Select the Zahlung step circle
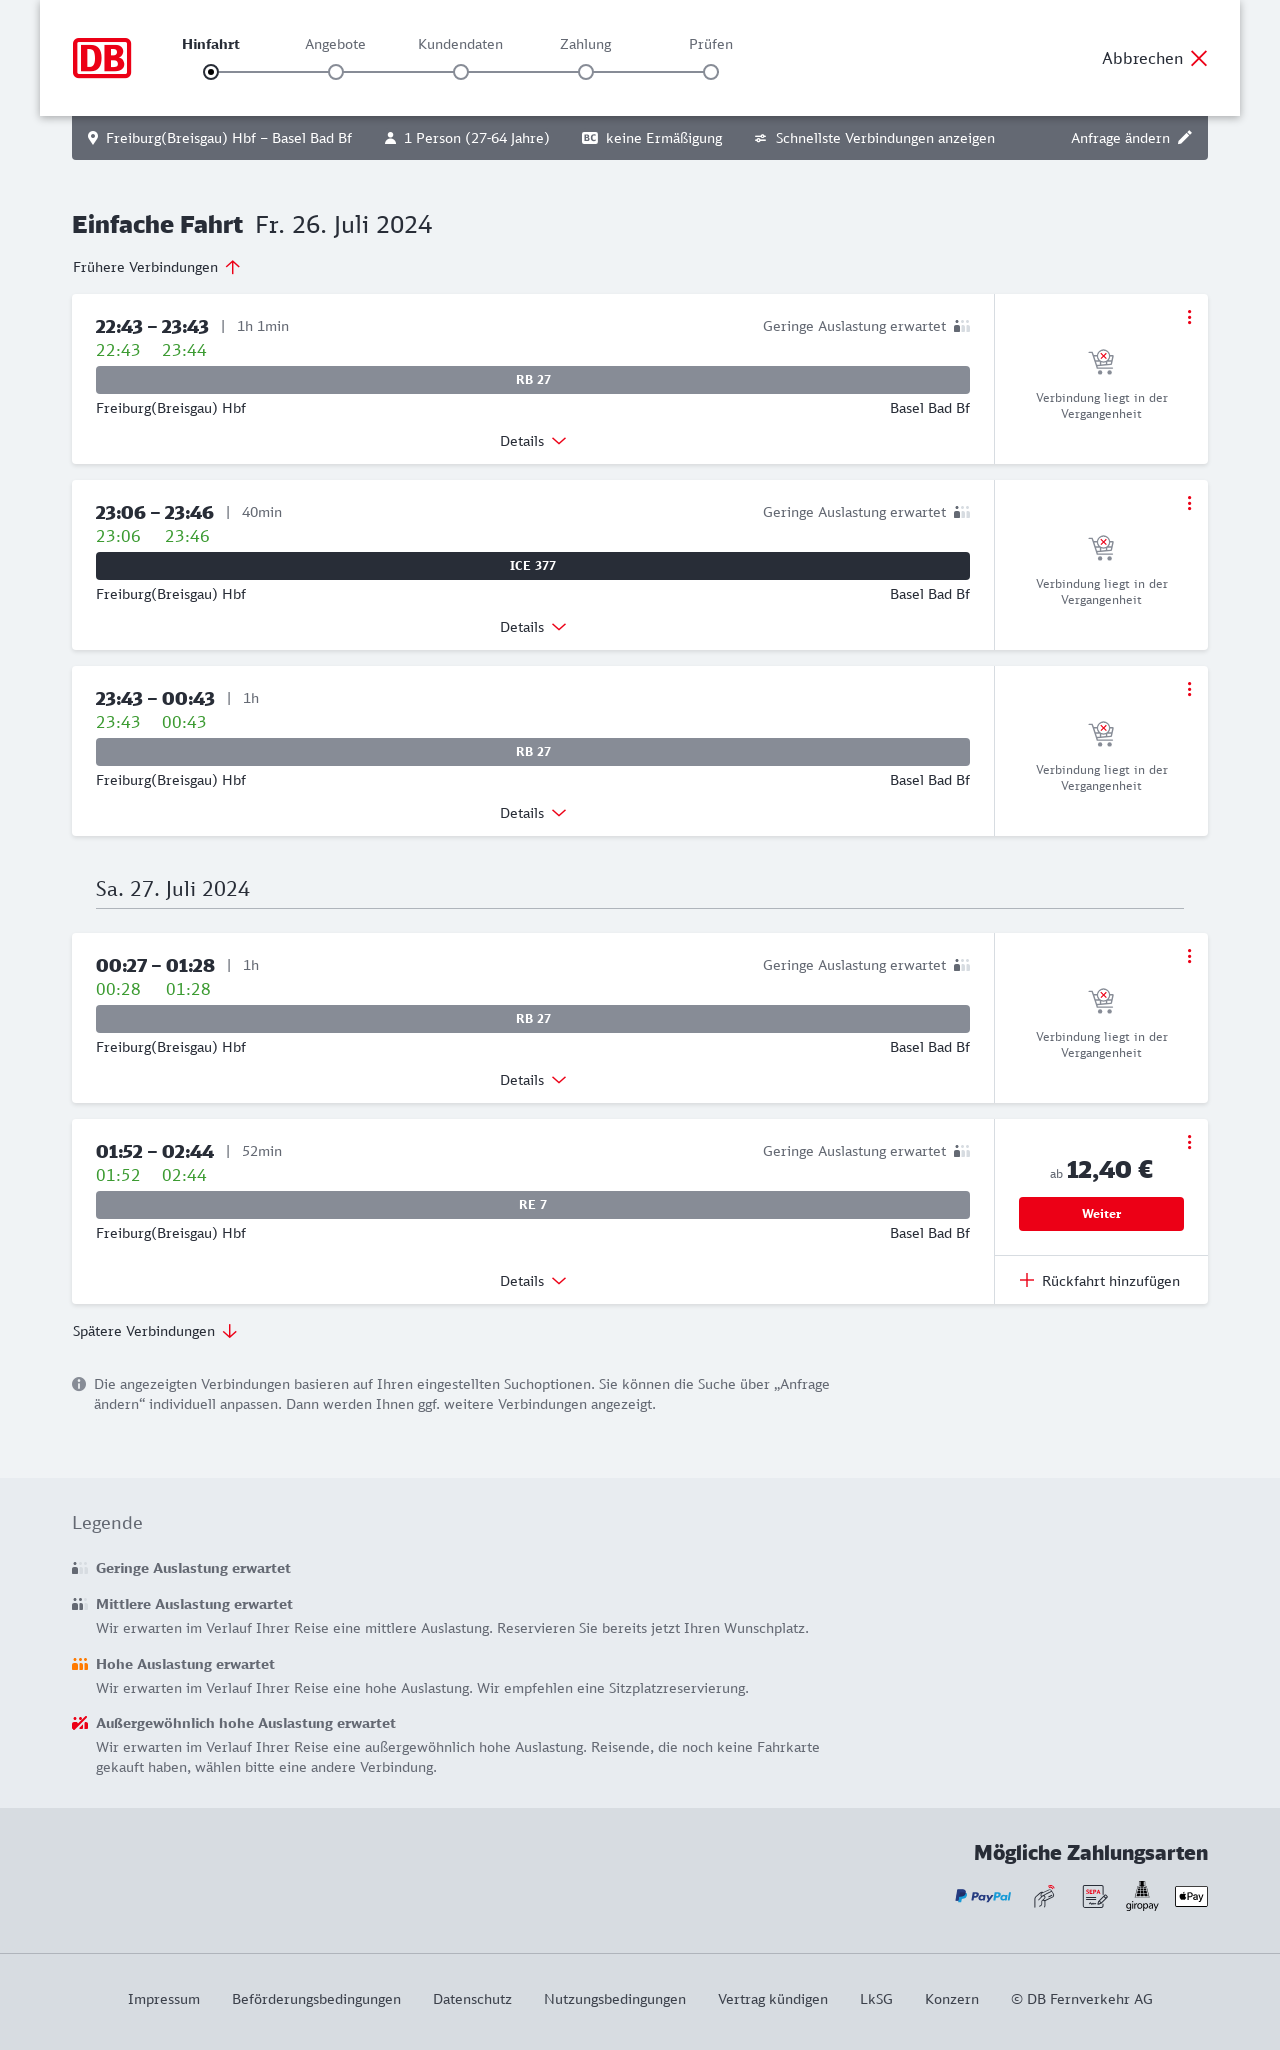 pos(586,72)
